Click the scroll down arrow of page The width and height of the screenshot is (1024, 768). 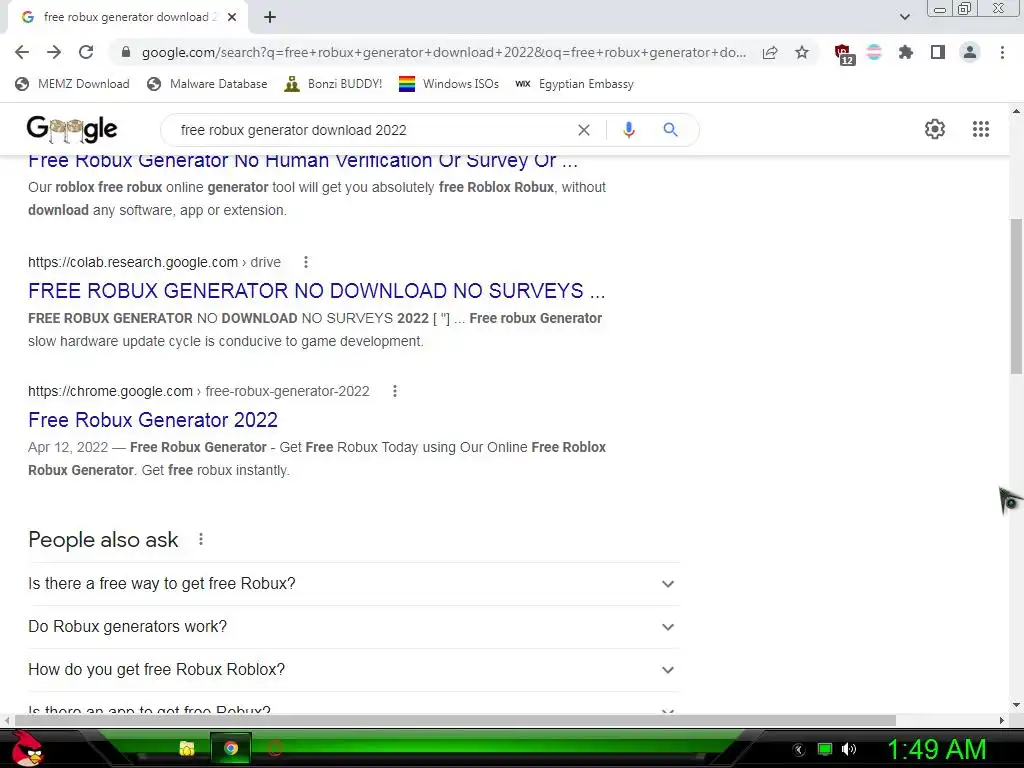pos(1016,705)
